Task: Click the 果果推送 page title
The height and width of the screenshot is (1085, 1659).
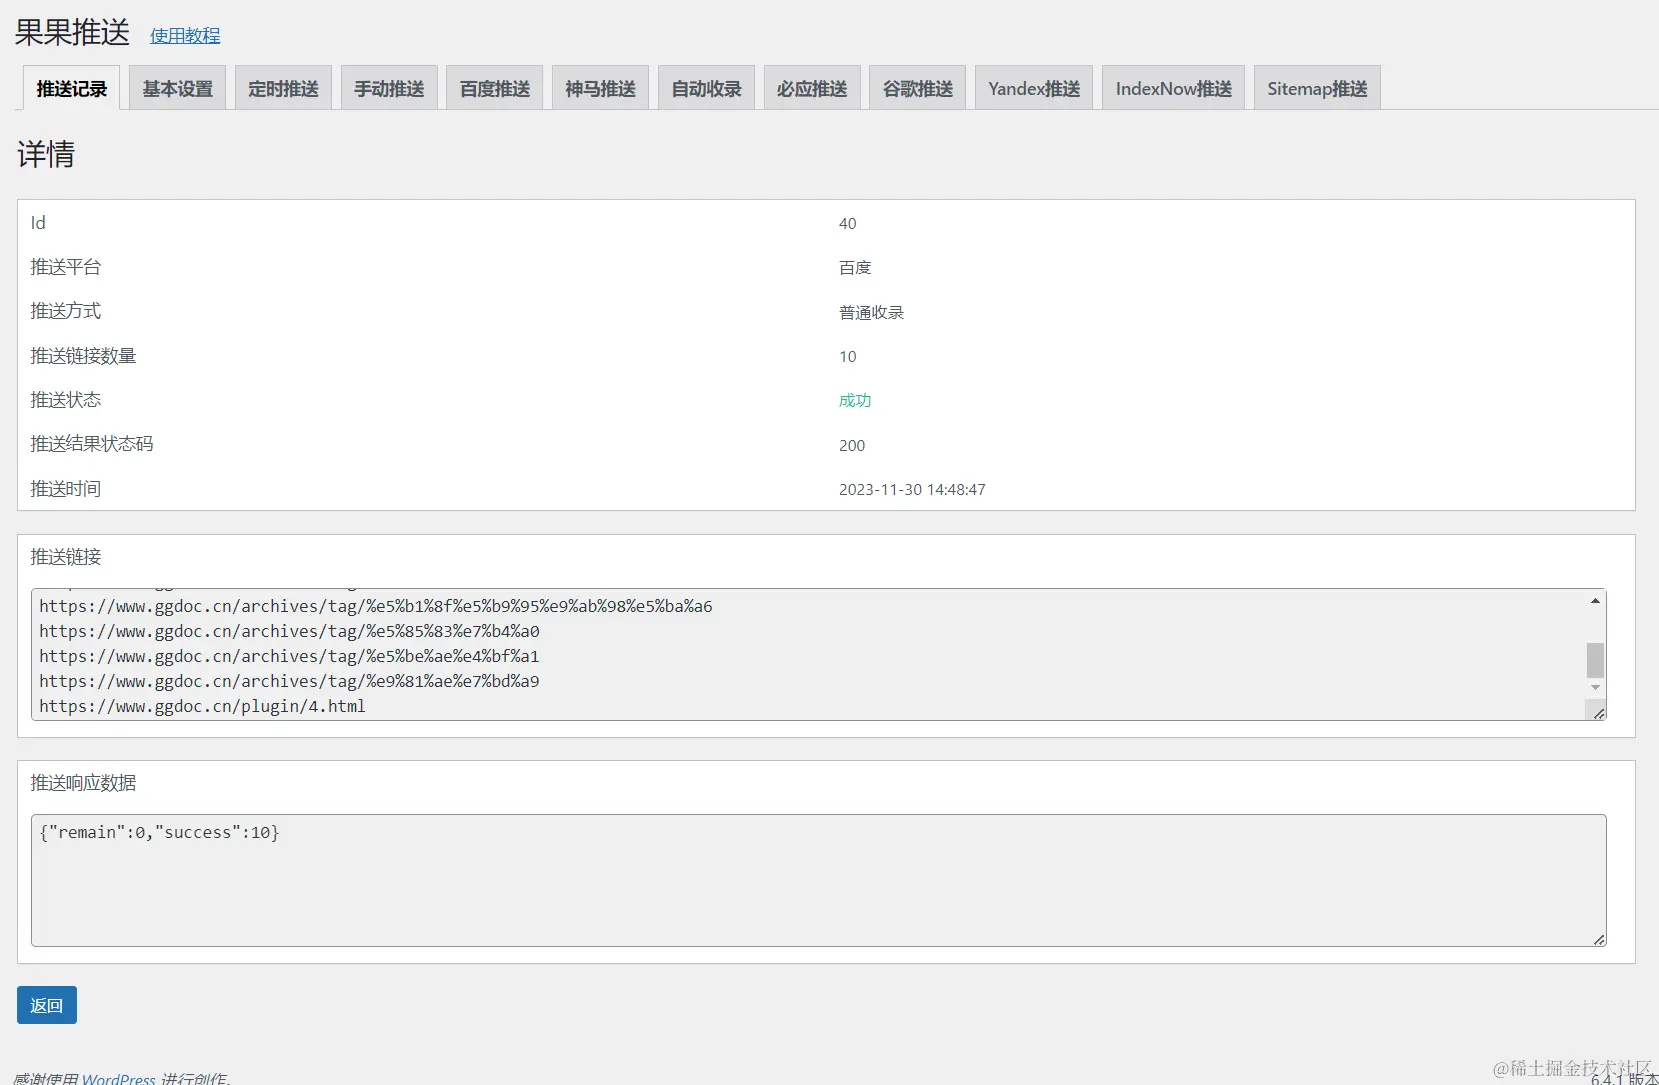Action: pos(72,33)
